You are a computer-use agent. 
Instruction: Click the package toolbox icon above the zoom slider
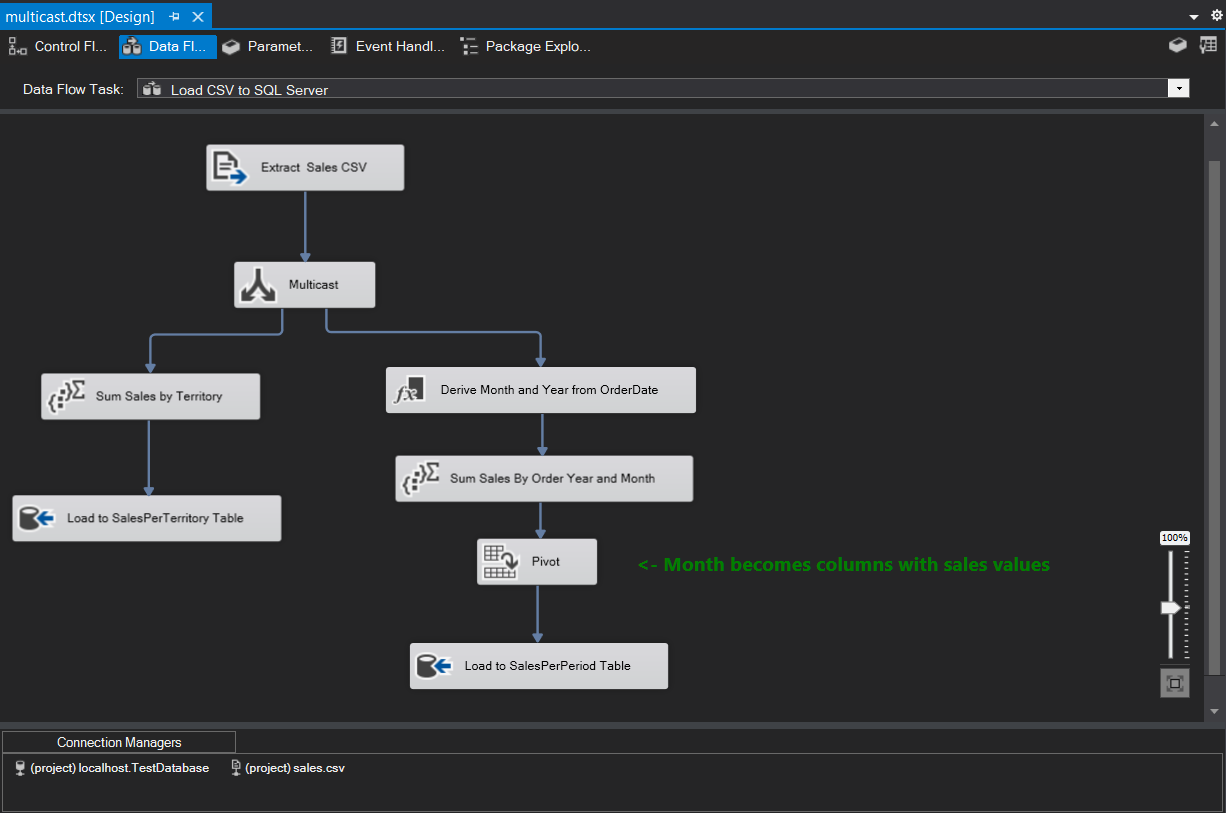click(x=1177, y=45)
